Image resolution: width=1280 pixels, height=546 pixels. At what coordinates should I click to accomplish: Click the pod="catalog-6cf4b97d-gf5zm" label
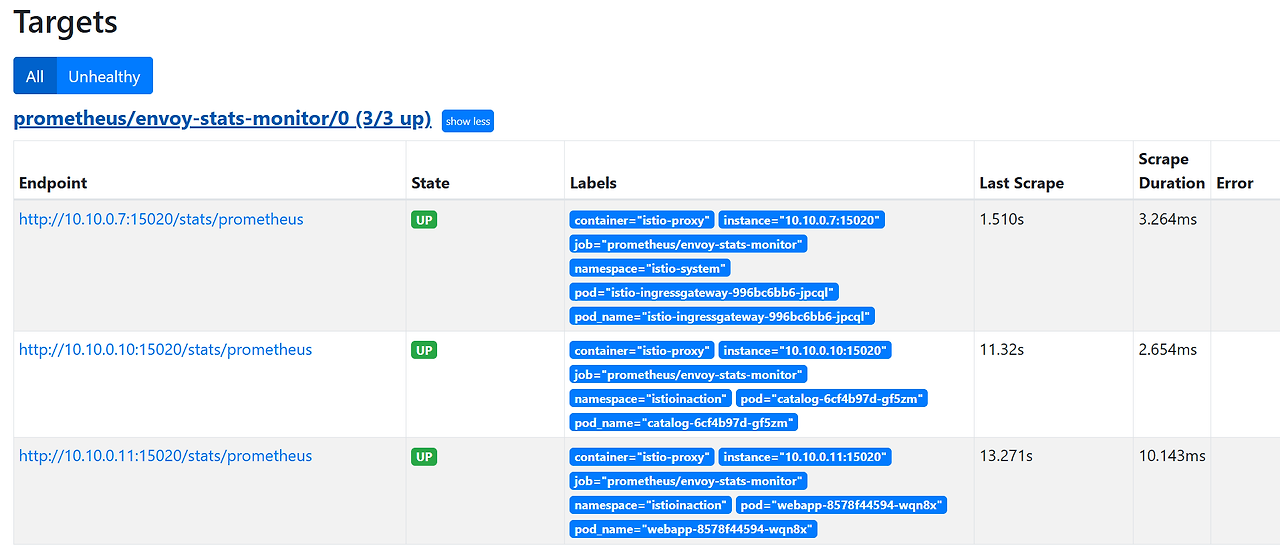click(832, 399)
